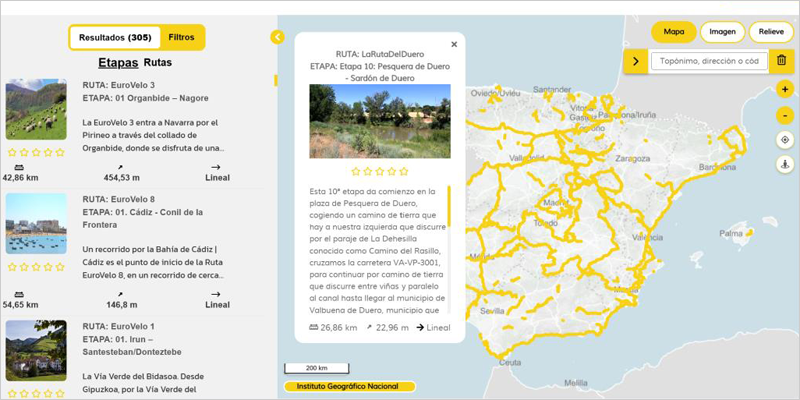Click 'RUTA: EuroVelo 8' heading
The height and width of the screenshot is (400, 800).
[118, 199]
